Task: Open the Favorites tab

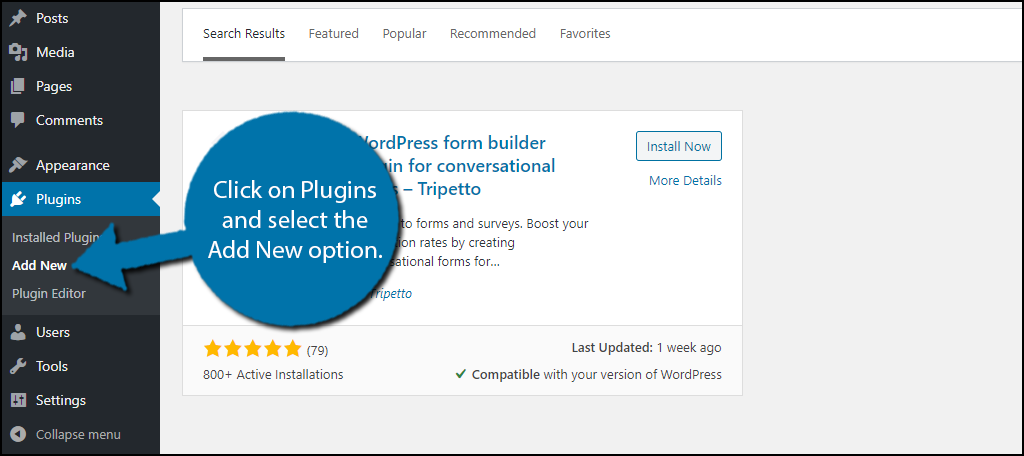Action: point(585,33)
